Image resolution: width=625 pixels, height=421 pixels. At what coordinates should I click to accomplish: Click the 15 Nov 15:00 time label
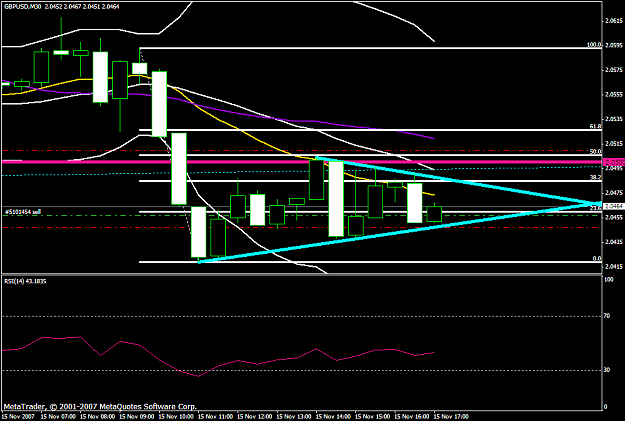(x=372, y=417)
